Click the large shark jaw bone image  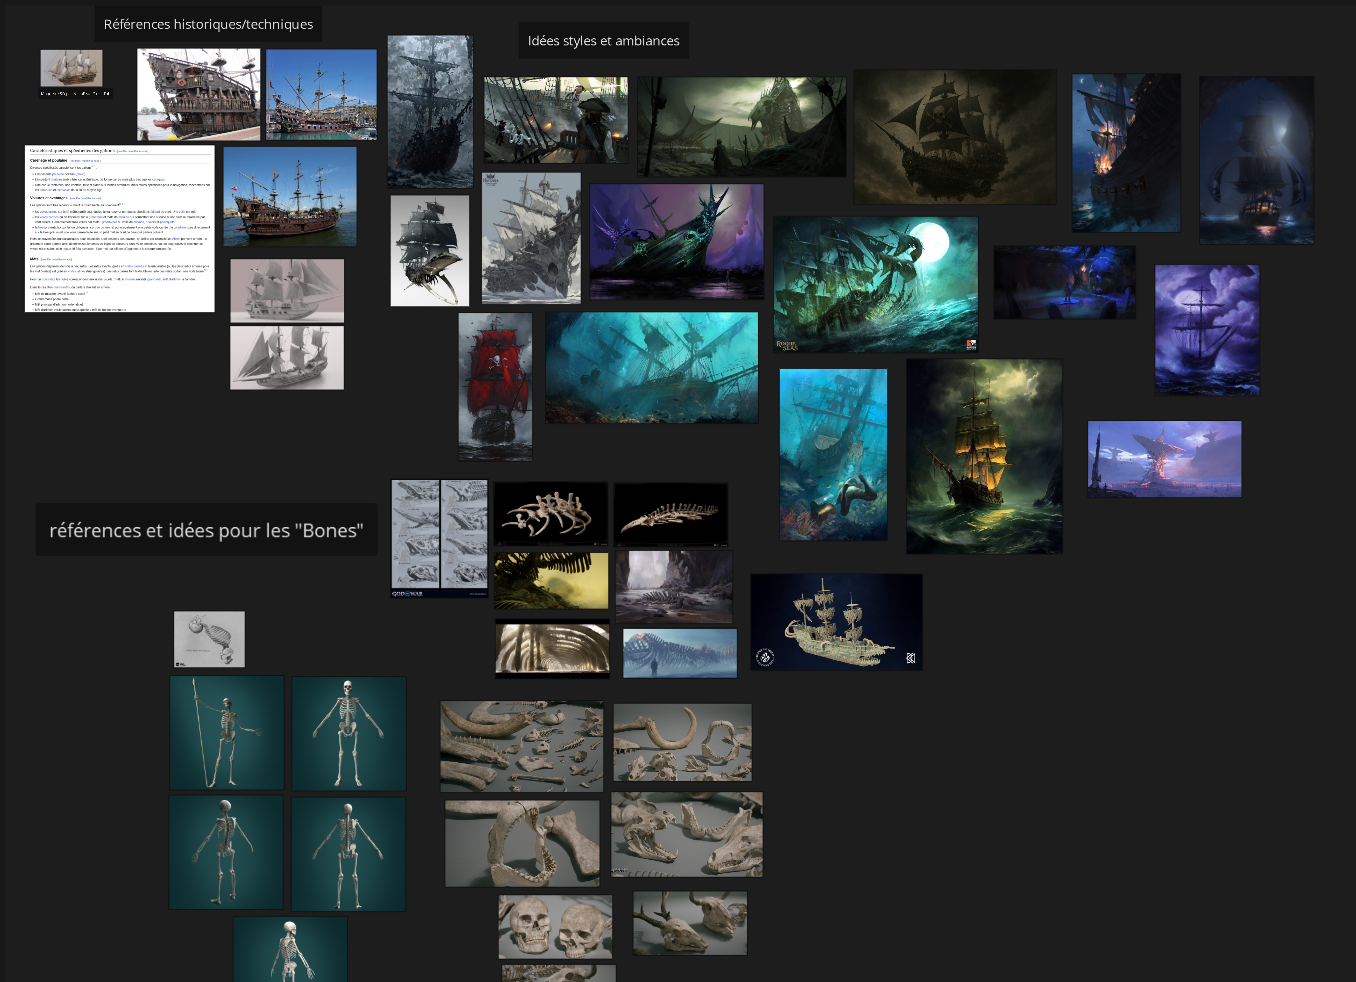tap(522, 843)
